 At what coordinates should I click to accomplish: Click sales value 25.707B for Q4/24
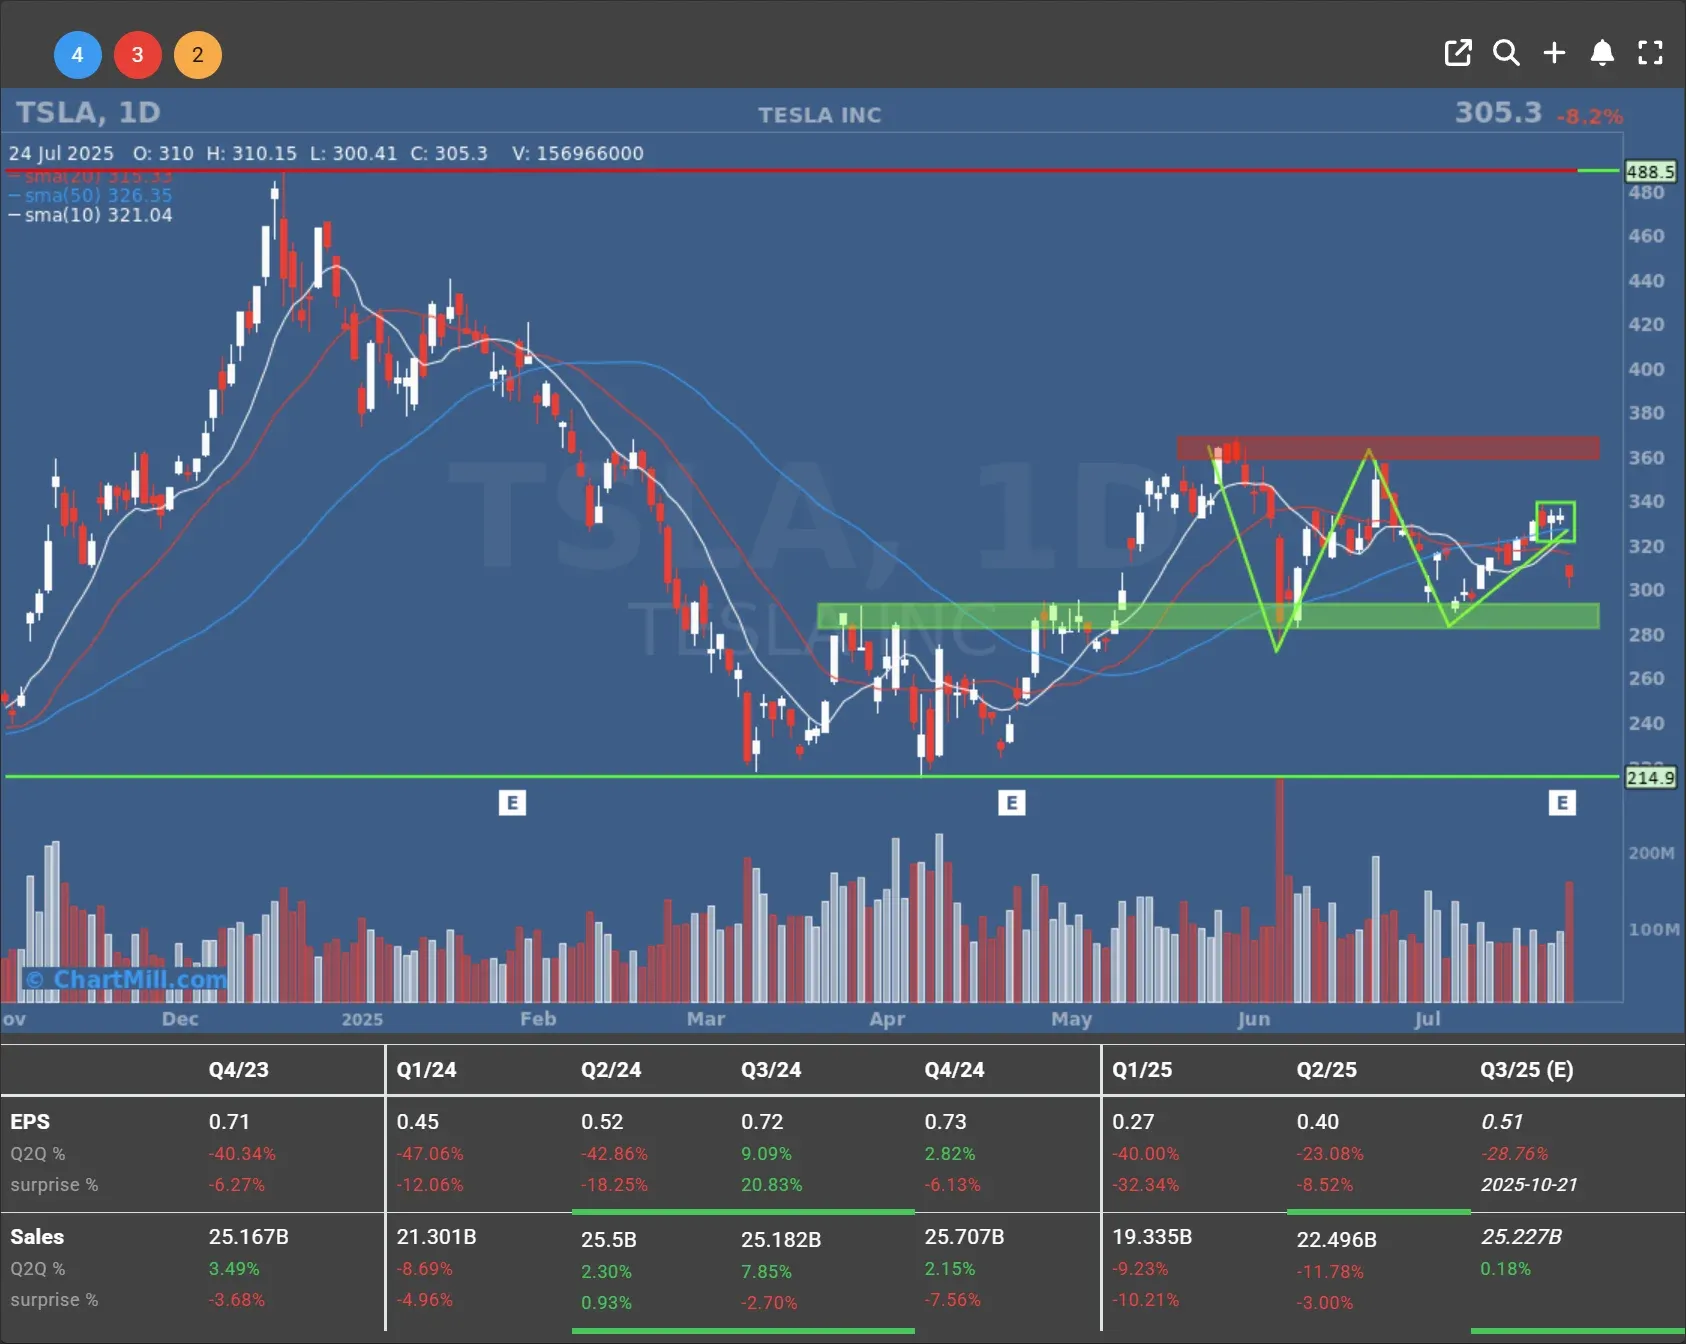(x=964, y=1237)
